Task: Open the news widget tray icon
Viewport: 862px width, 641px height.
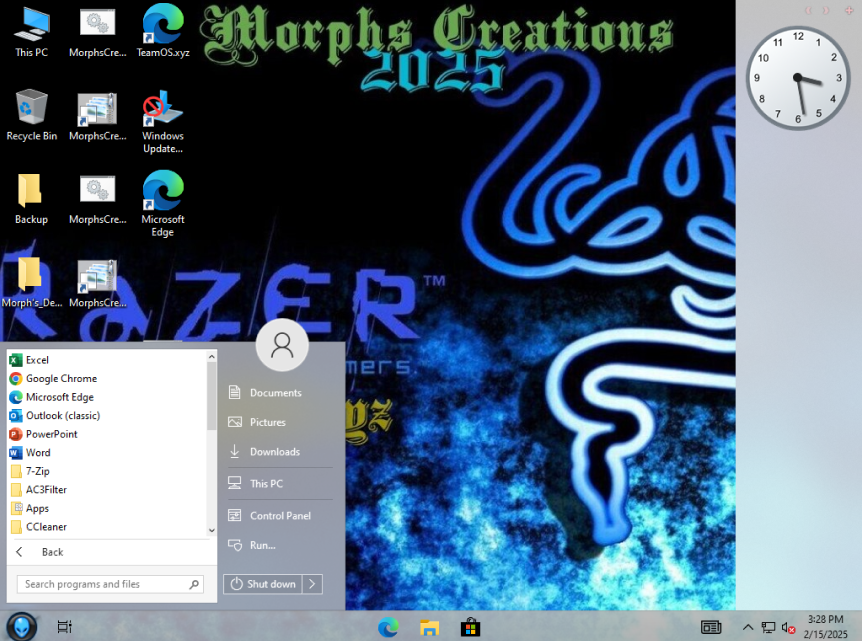Action: point(711,627)
